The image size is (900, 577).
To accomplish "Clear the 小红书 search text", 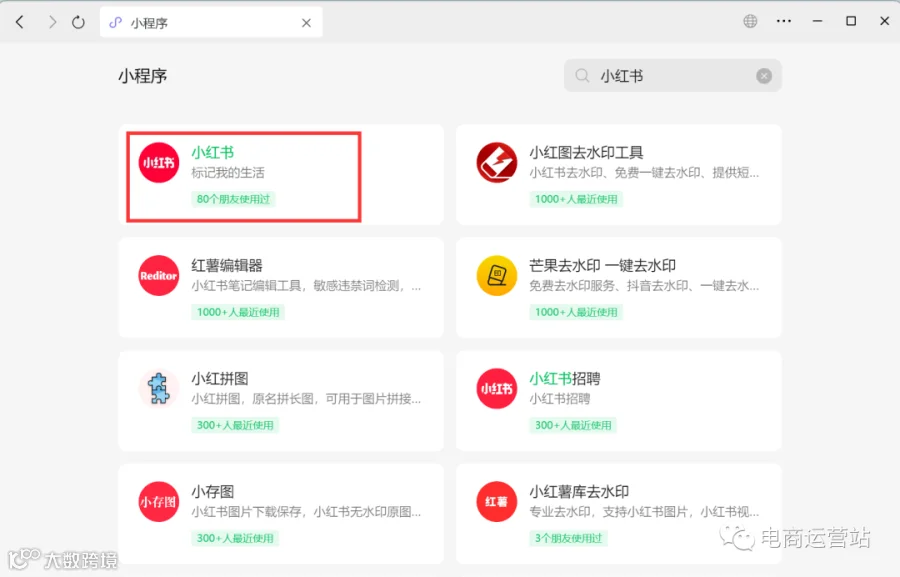I will pos(764,76).
